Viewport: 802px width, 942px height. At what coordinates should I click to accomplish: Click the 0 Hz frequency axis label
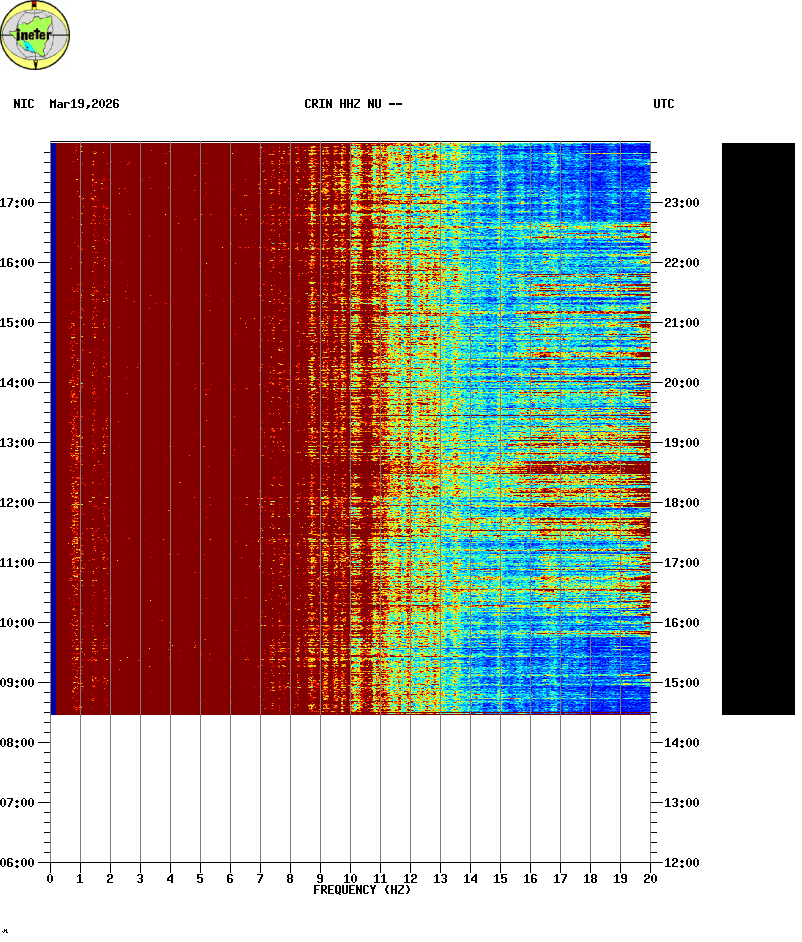[x=50, y=879]
